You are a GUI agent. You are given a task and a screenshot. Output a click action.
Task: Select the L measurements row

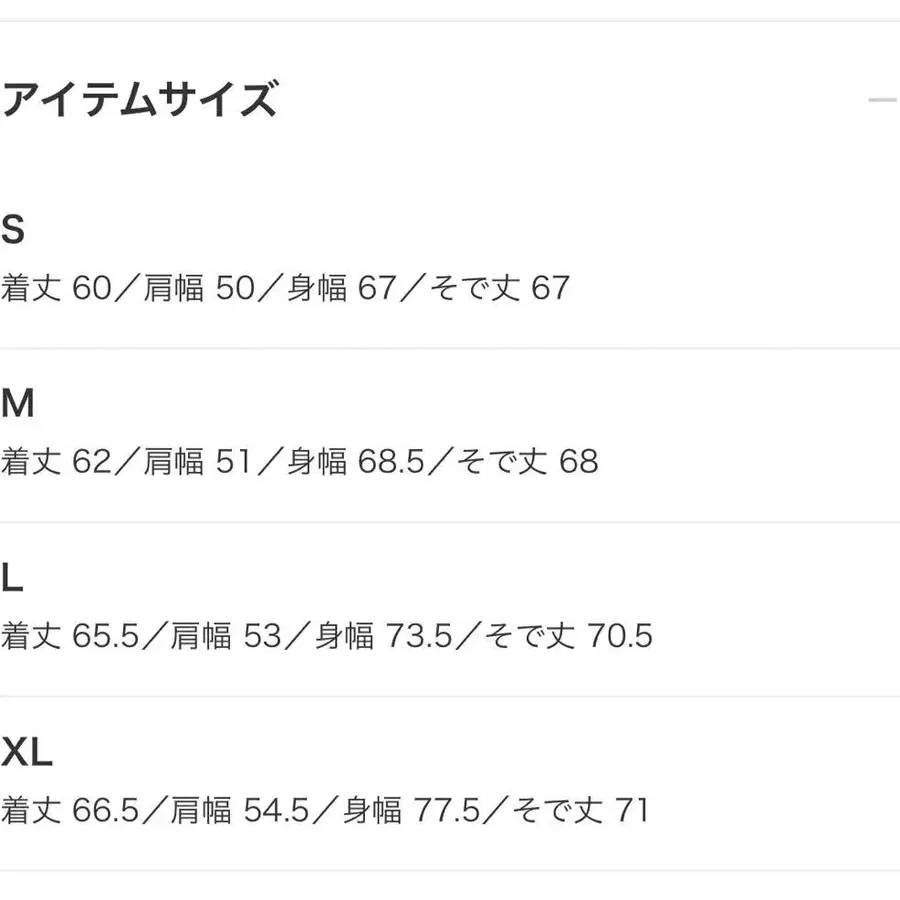click(325, 635)
